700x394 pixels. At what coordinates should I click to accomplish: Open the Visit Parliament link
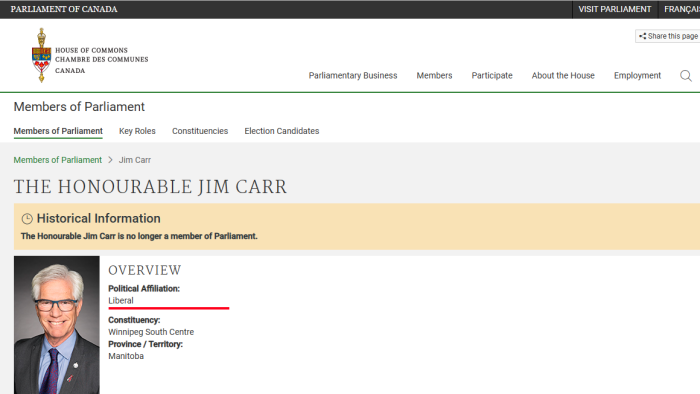pos(615,9)
